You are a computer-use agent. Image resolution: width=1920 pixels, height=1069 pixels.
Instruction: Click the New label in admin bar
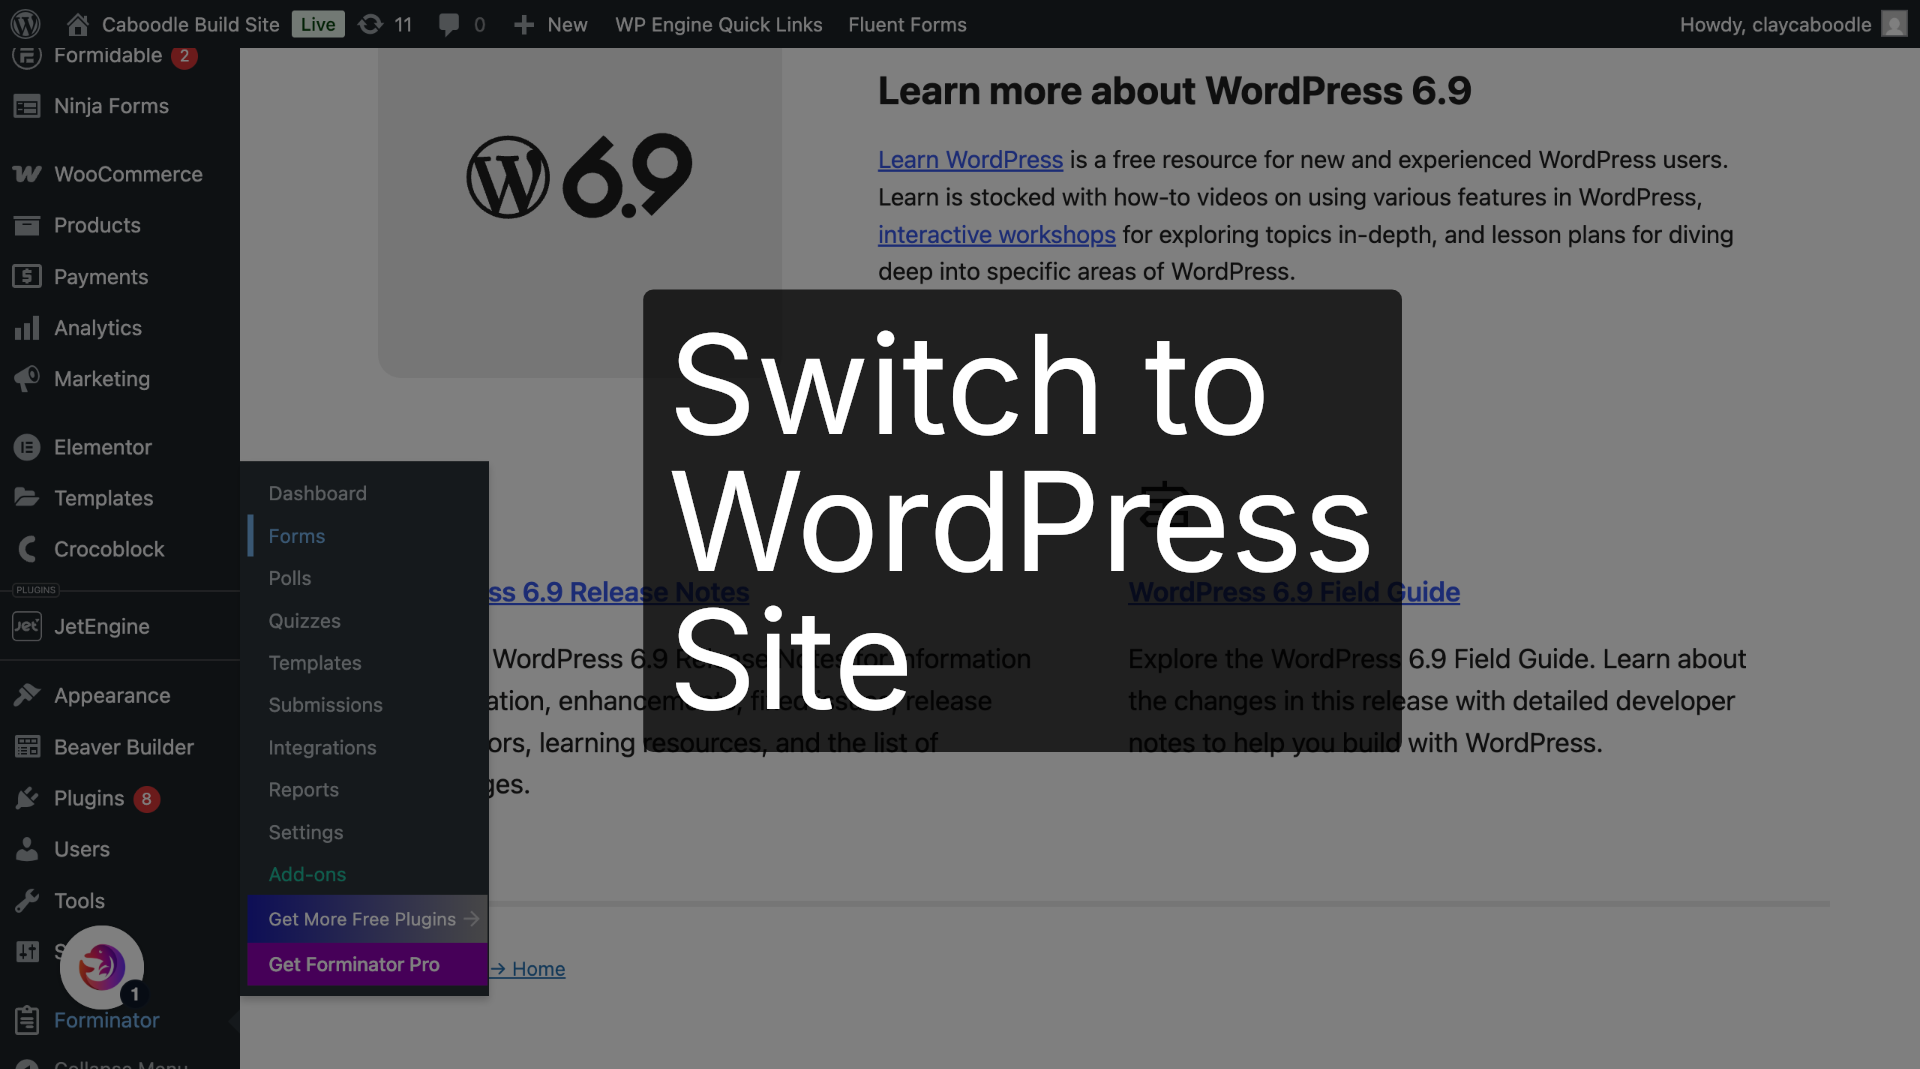(x=567, y=24)
